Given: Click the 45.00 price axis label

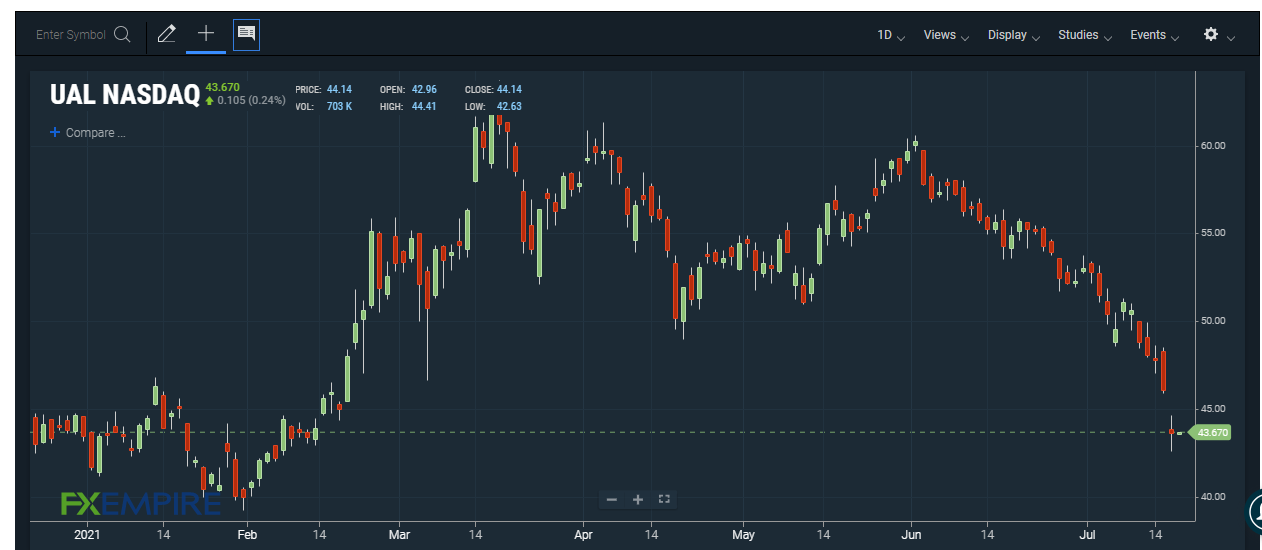Looking at the screenshot, I should pos(1213,408).
